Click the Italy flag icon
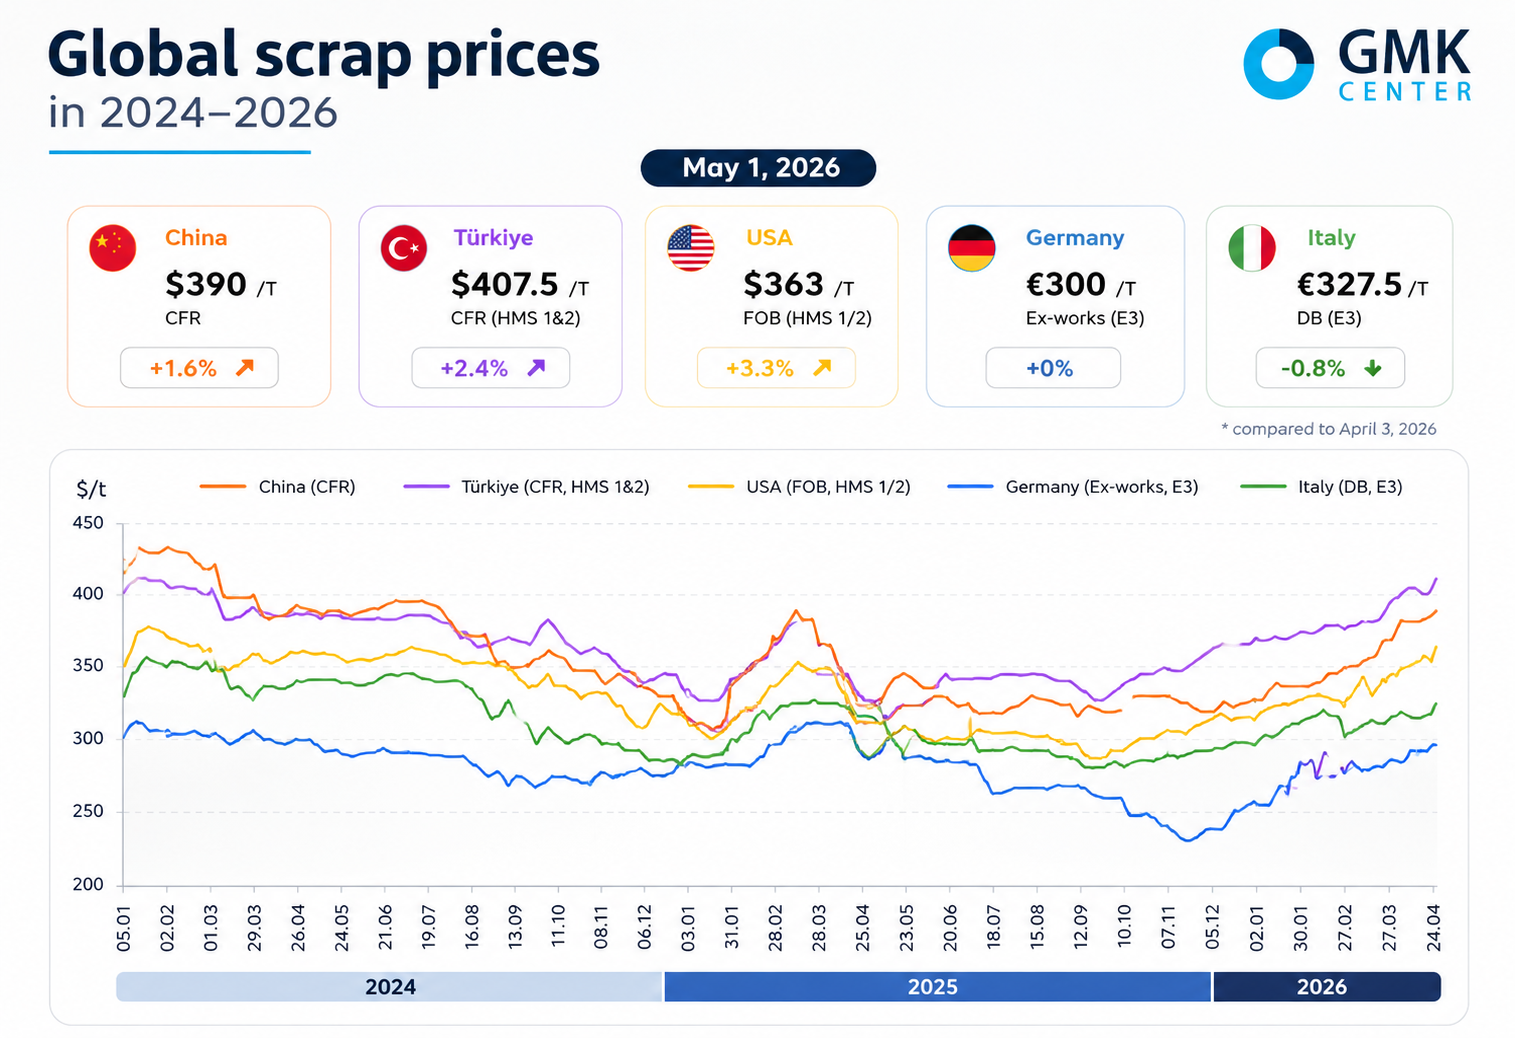1515x1038 pixels. [1252, 248]
